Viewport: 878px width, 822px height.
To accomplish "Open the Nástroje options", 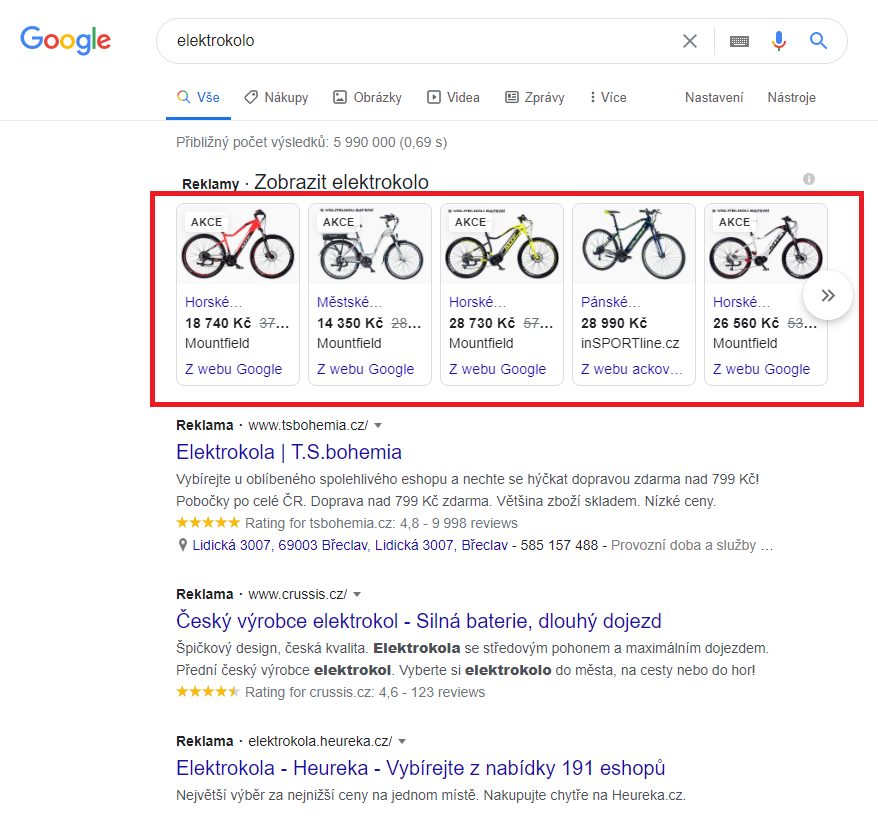I will tap(791, 97).
